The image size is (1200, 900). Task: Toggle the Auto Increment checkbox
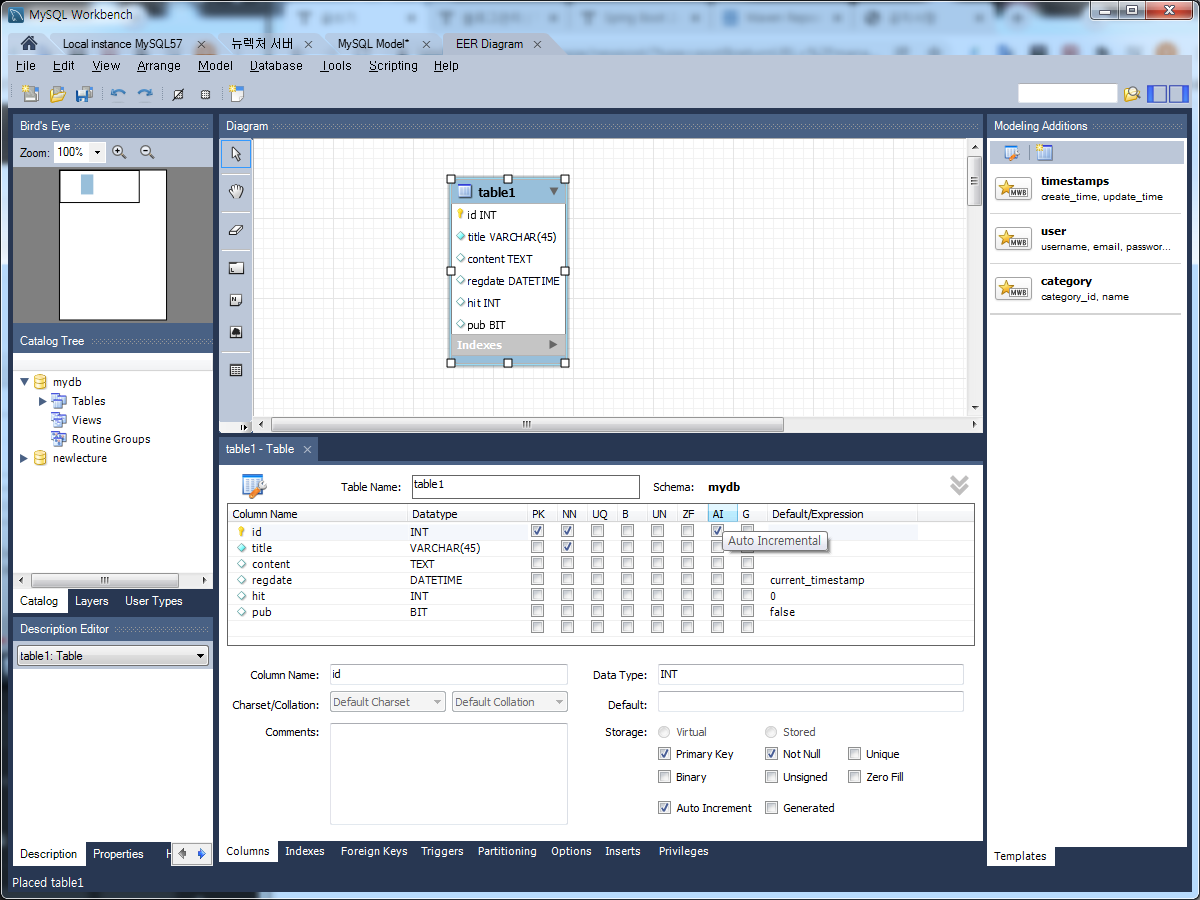point(665,808)
